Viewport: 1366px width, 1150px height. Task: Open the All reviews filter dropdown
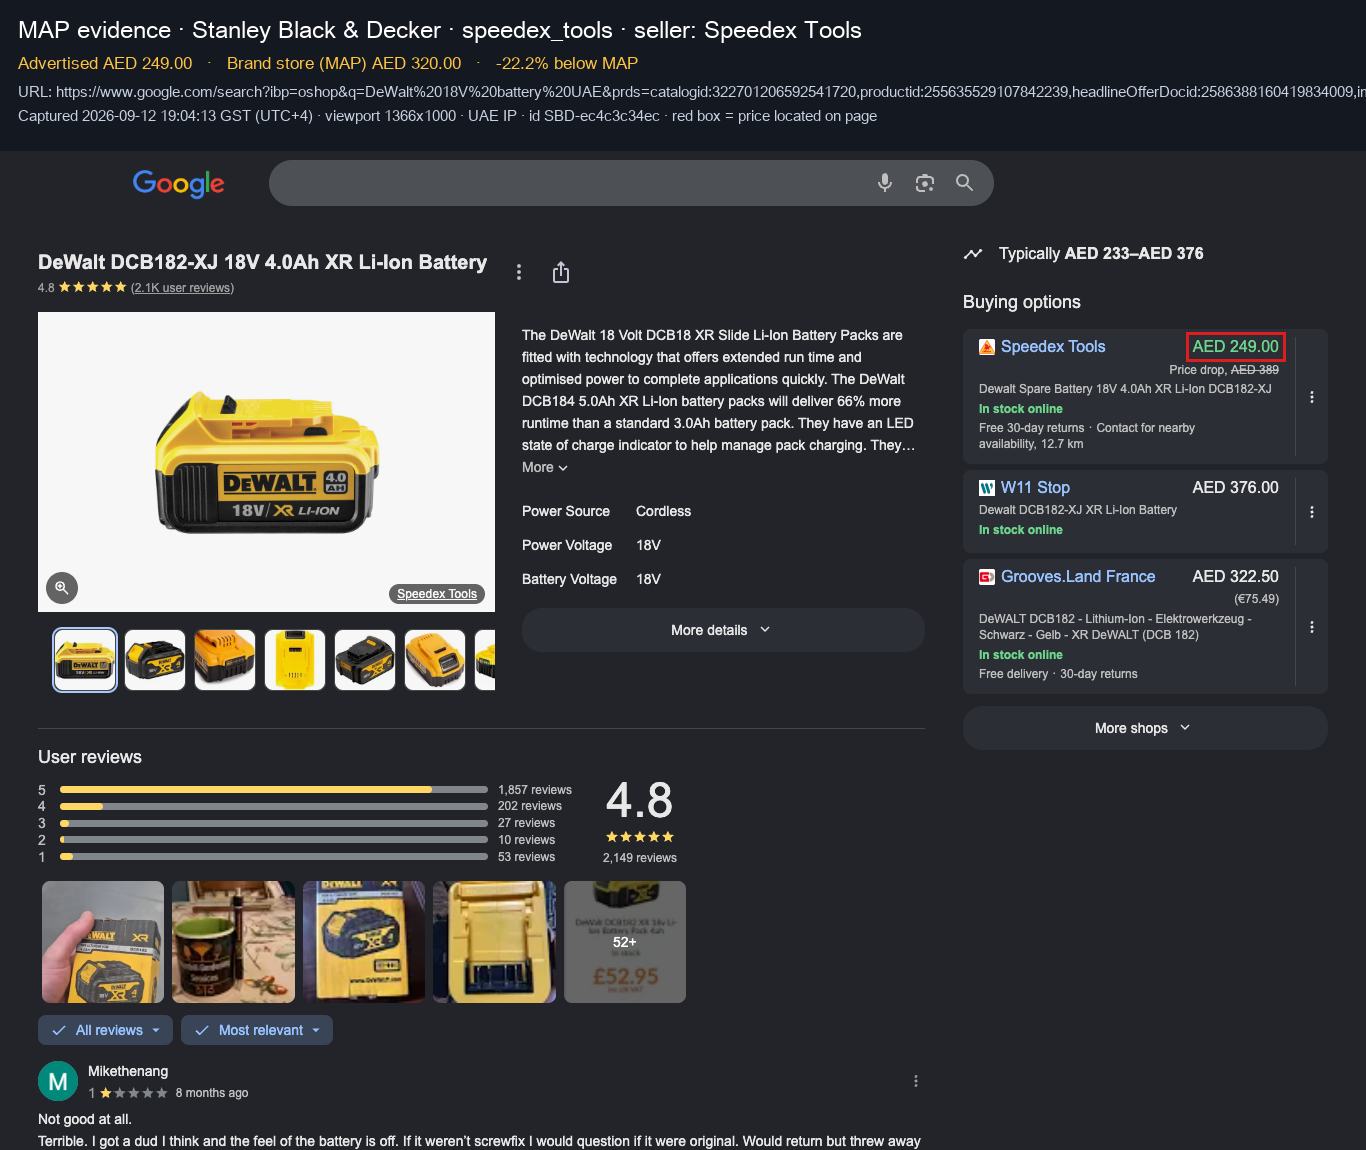[105, 1030]
